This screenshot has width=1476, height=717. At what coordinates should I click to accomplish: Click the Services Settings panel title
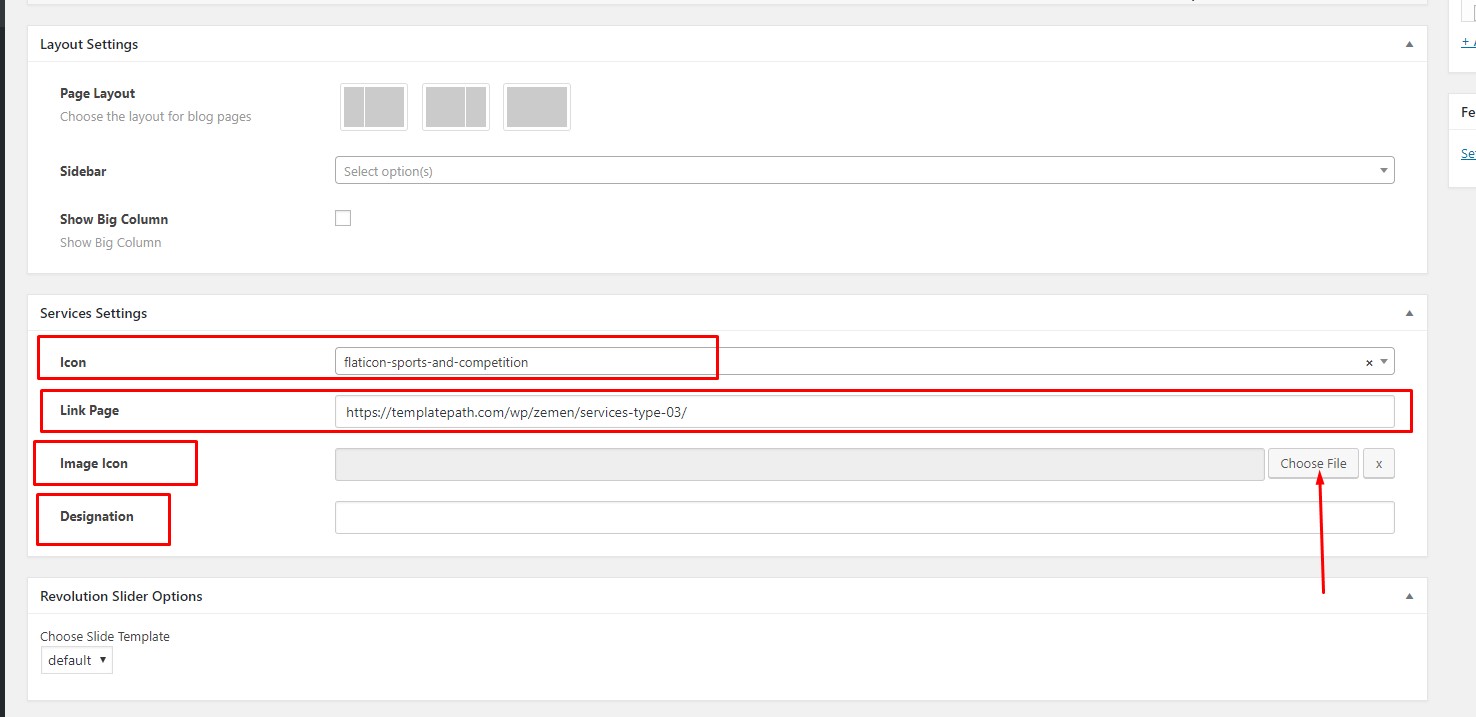pos(93,314)
